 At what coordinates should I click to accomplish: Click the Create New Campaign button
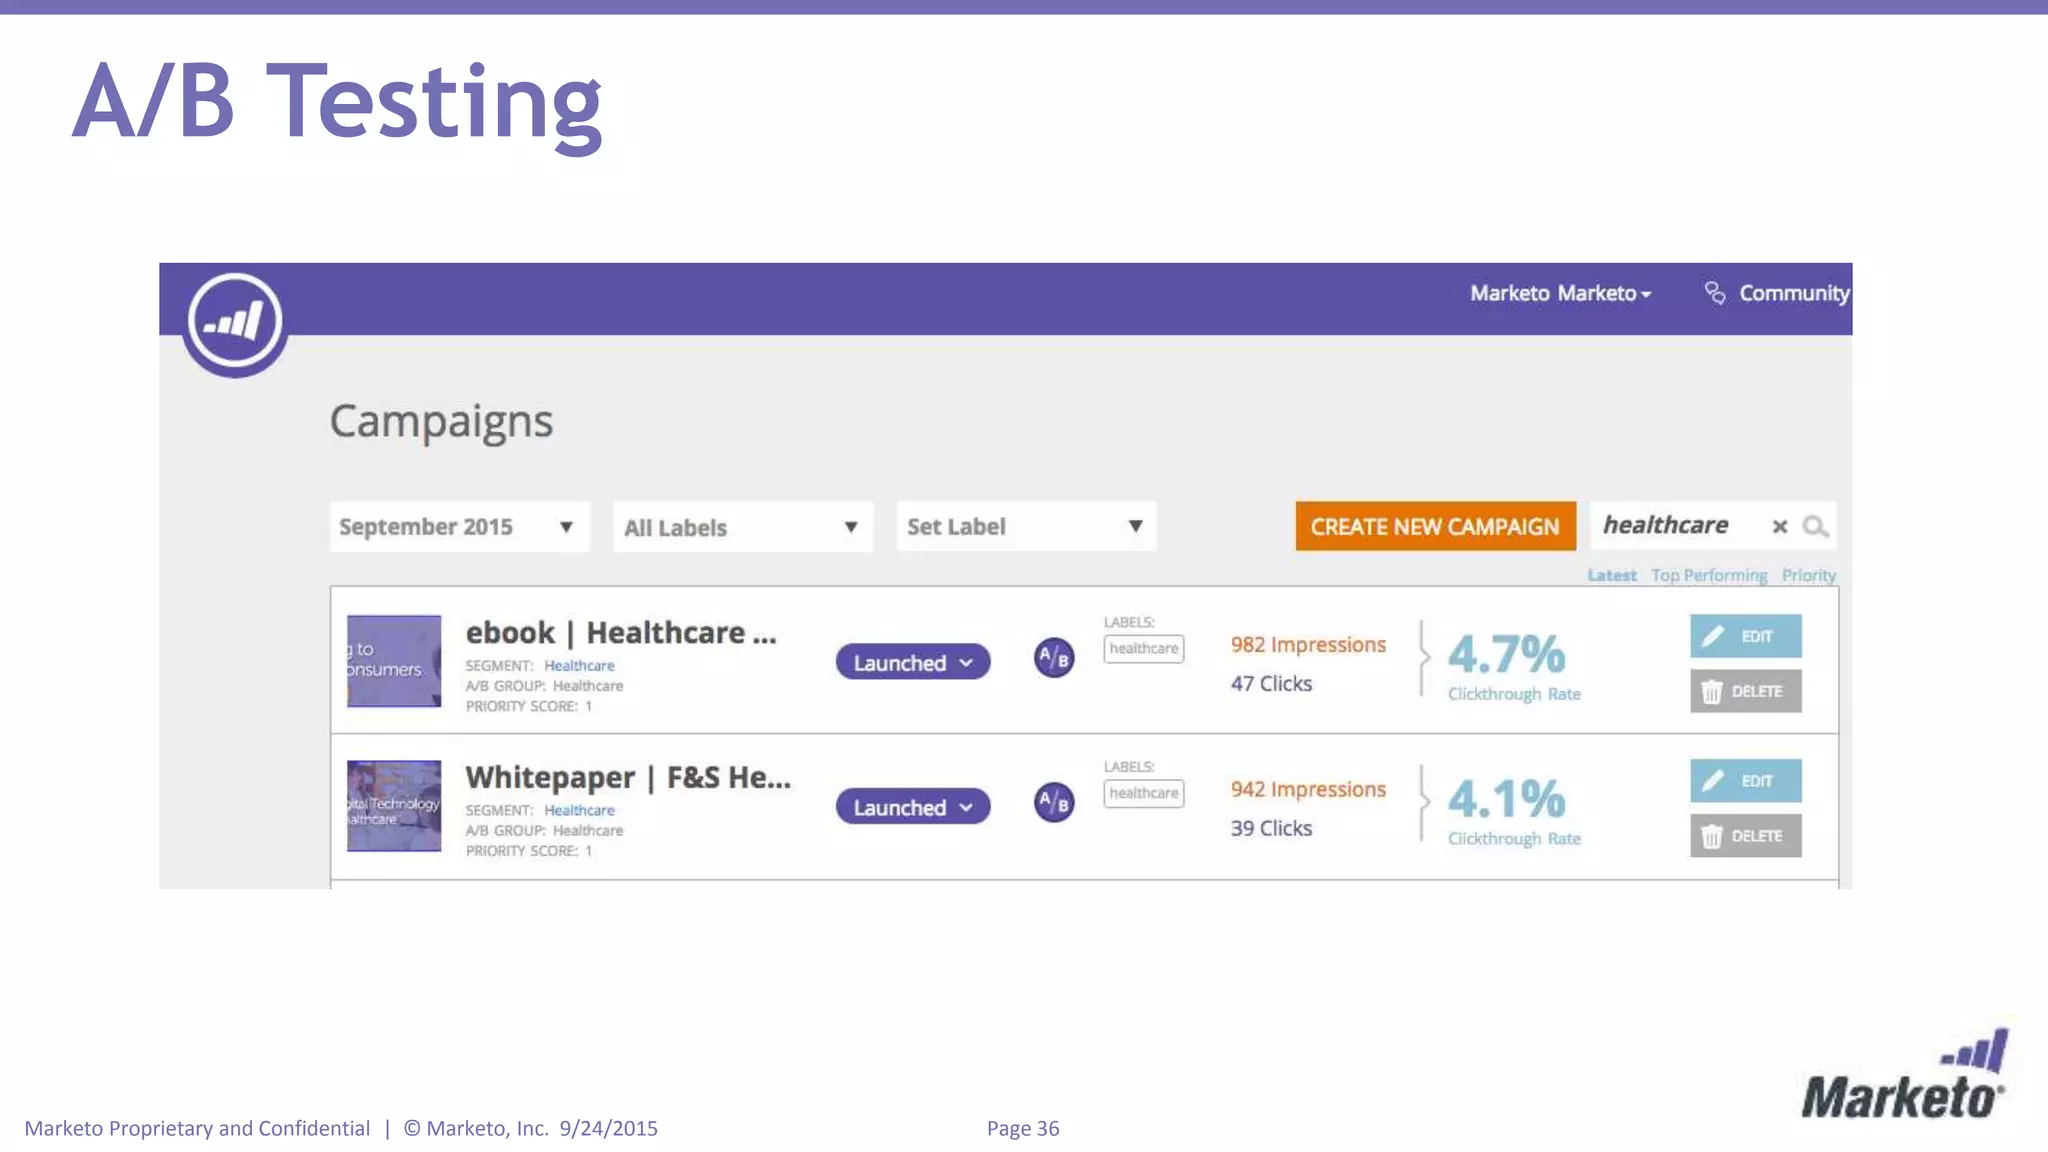[1435, 526]
